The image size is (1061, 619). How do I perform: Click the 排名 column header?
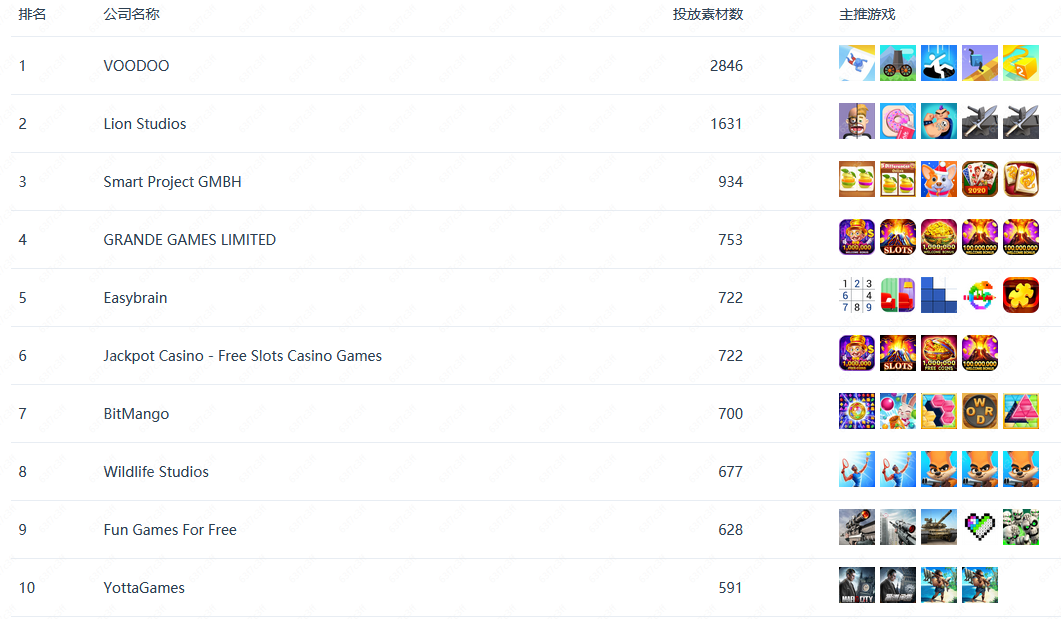32,14
